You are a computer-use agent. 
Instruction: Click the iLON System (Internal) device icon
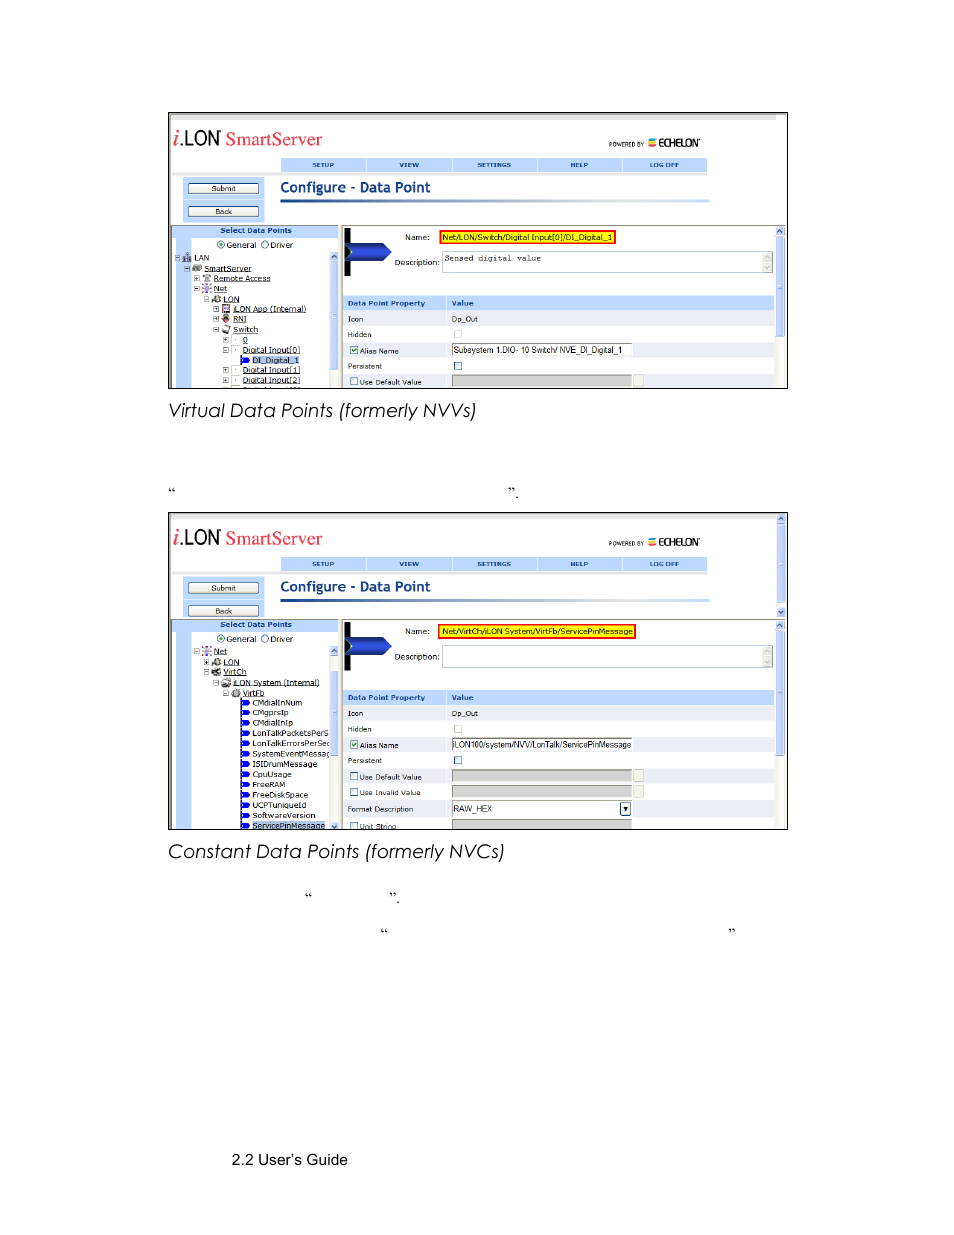click(226, 683)
